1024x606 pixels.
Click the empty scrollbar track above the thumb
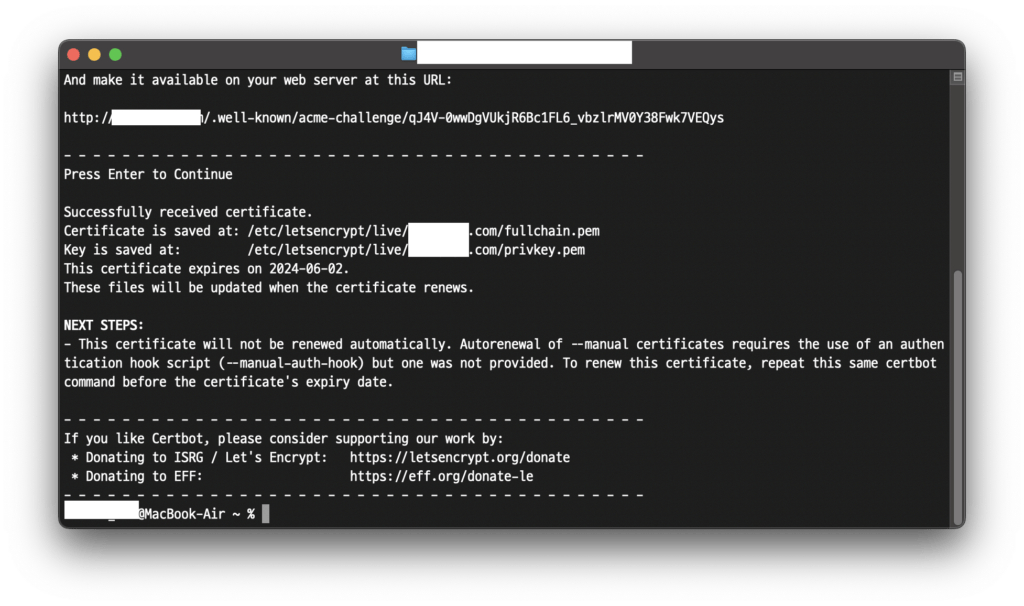click(x=957, y=170)
